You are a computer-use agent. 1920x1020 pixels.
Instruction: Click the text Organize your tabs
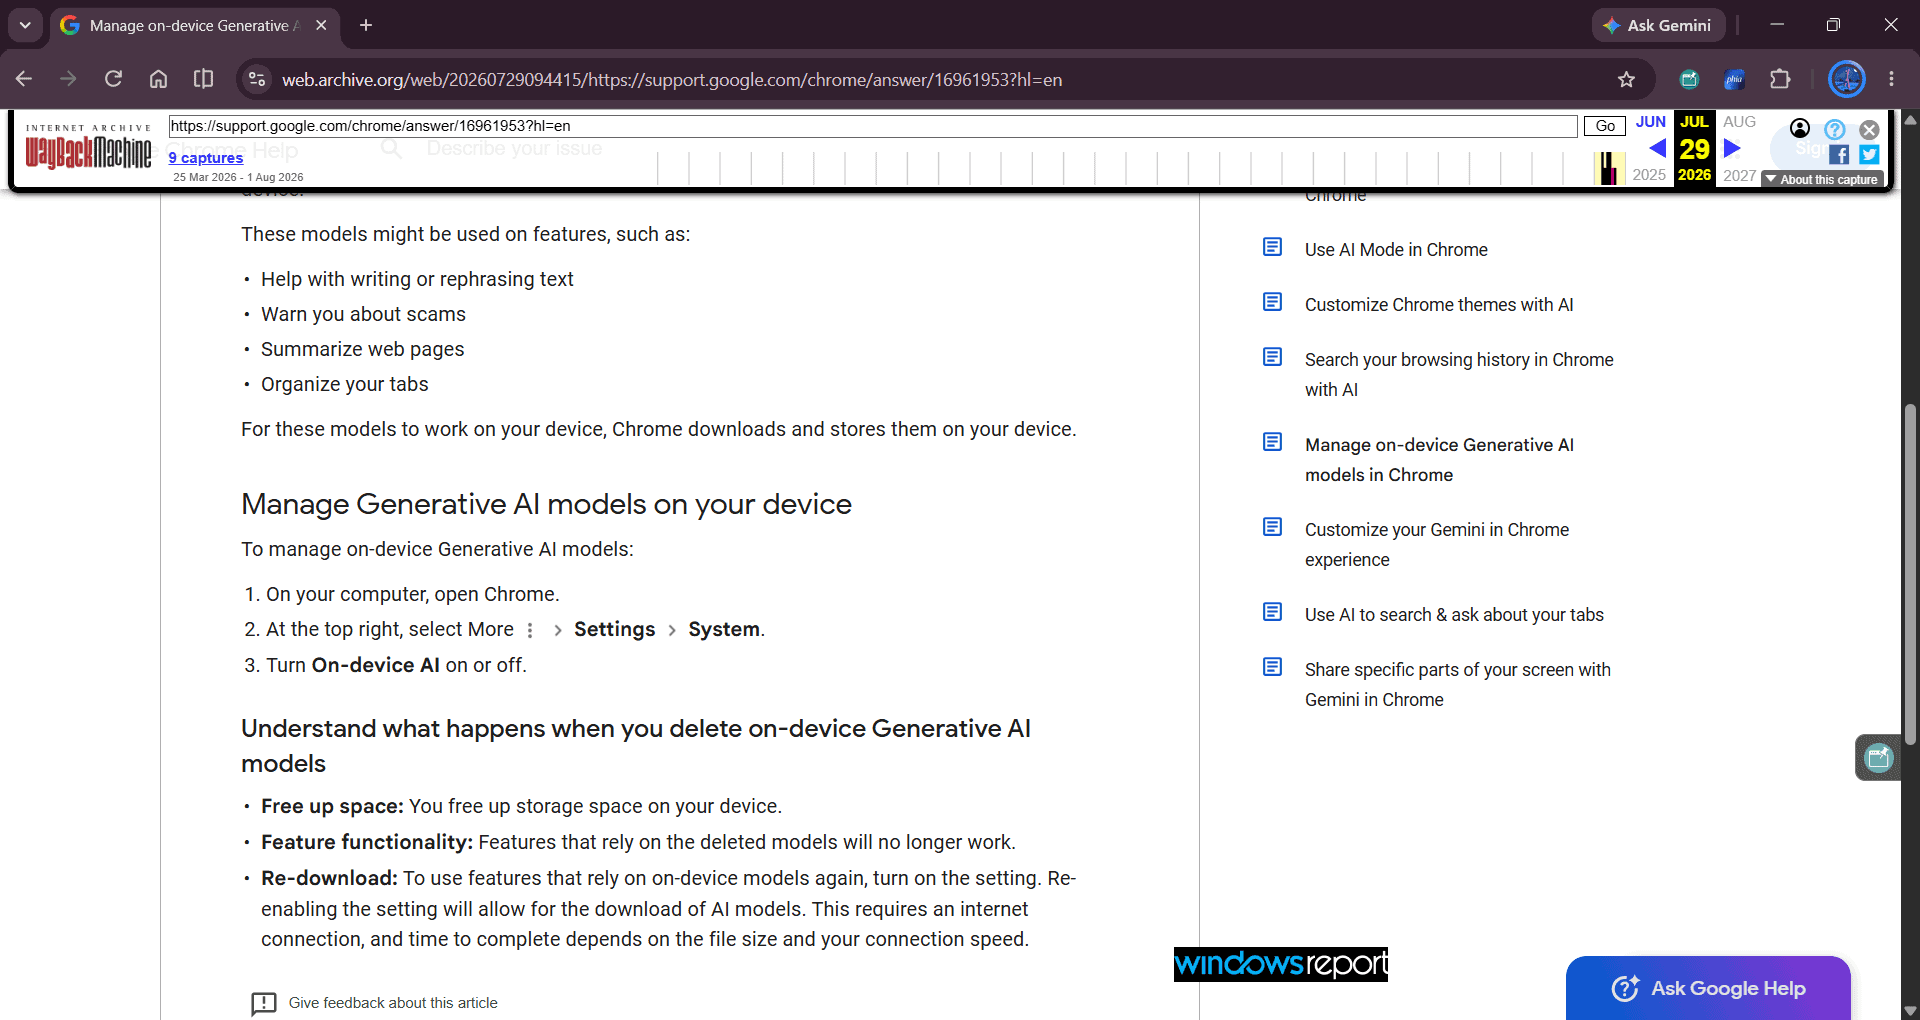(x=344, y=384)
